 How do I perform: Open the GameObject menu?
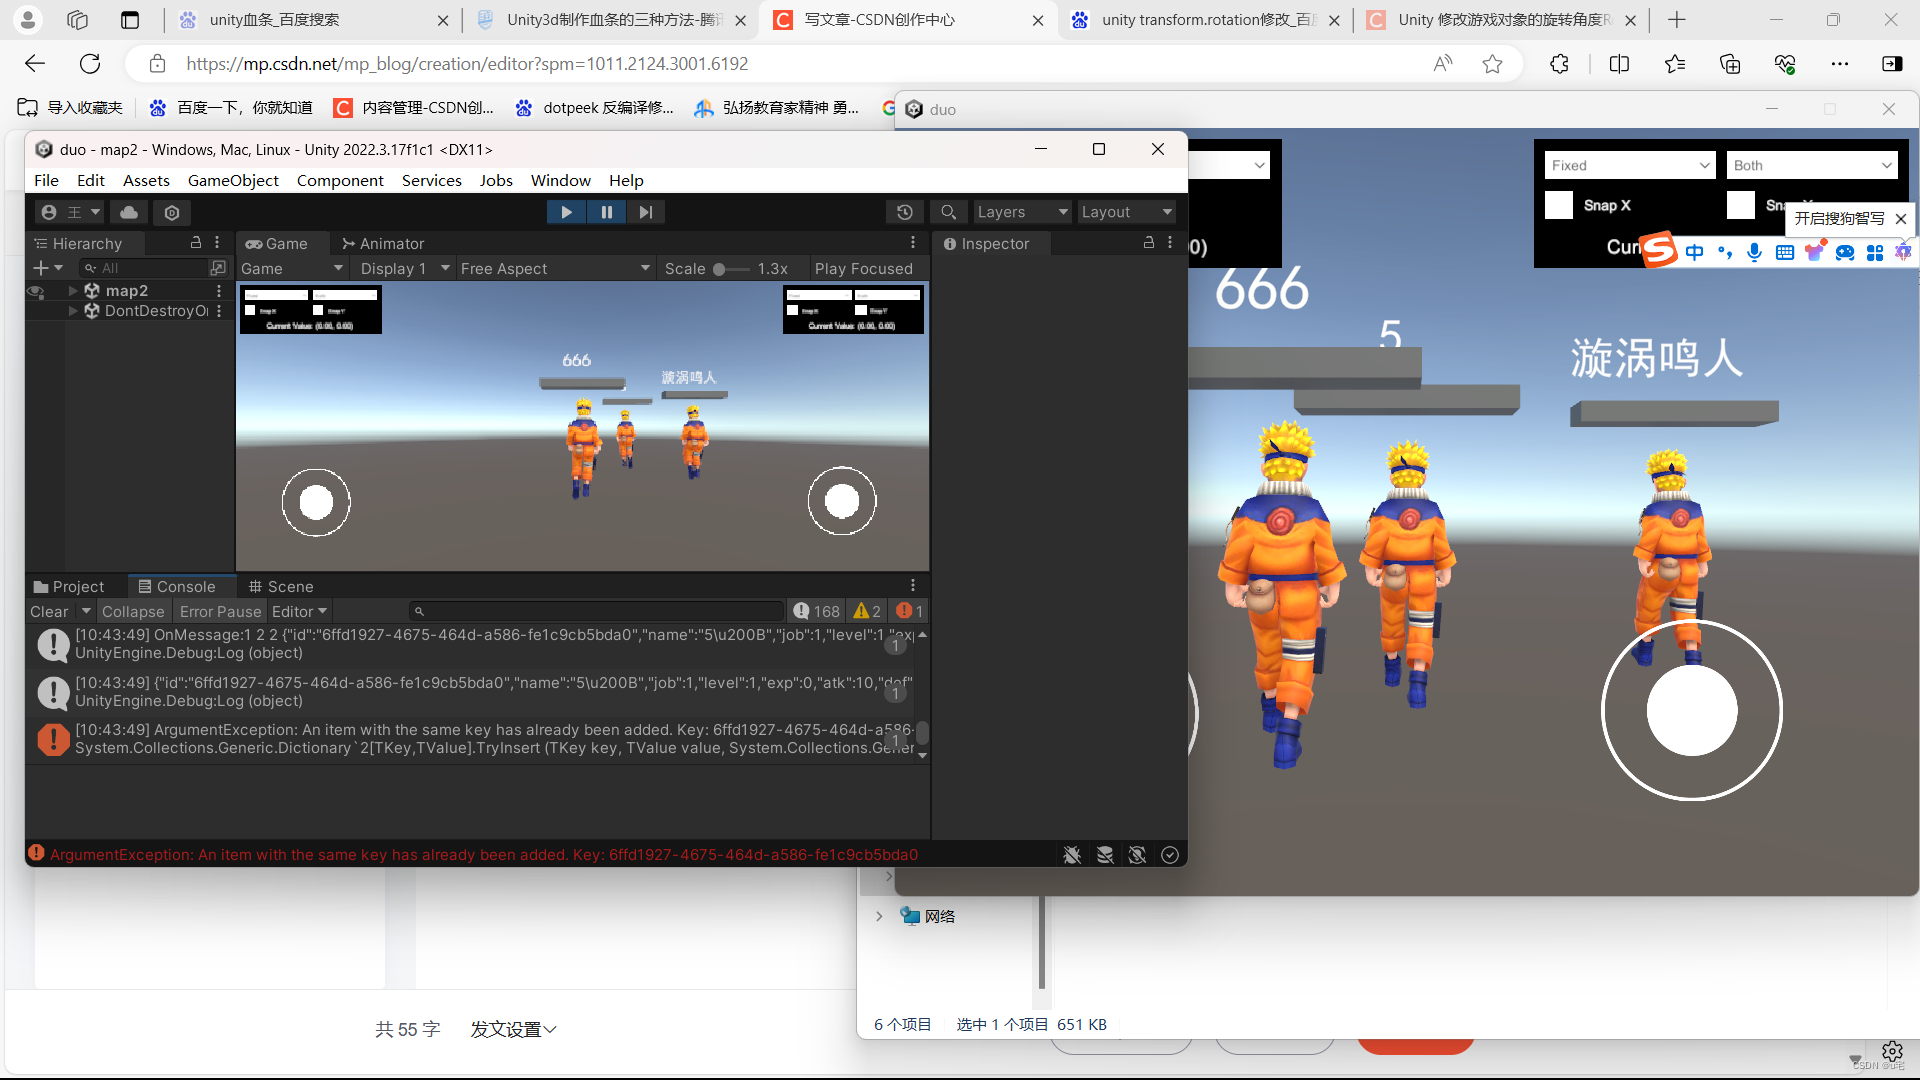[233, 180]
